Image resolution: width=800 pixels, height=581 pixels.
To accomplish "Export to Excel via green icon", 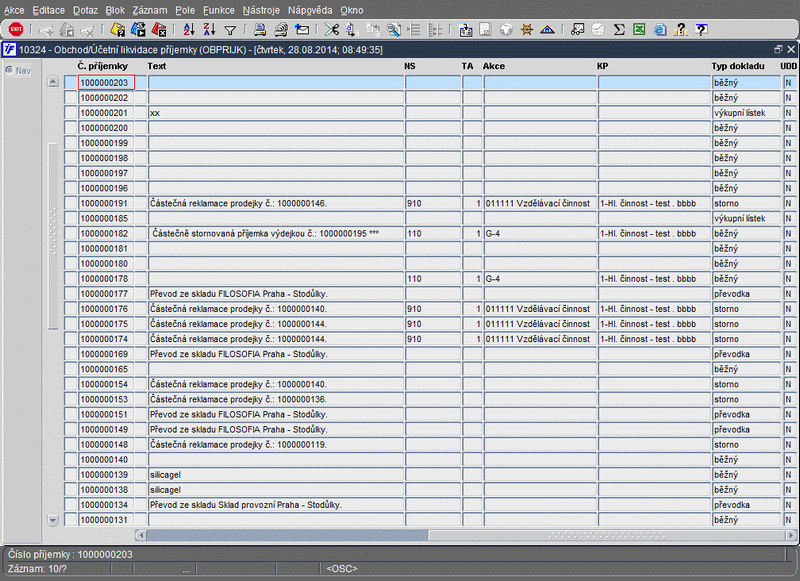I will coord(639,30).
